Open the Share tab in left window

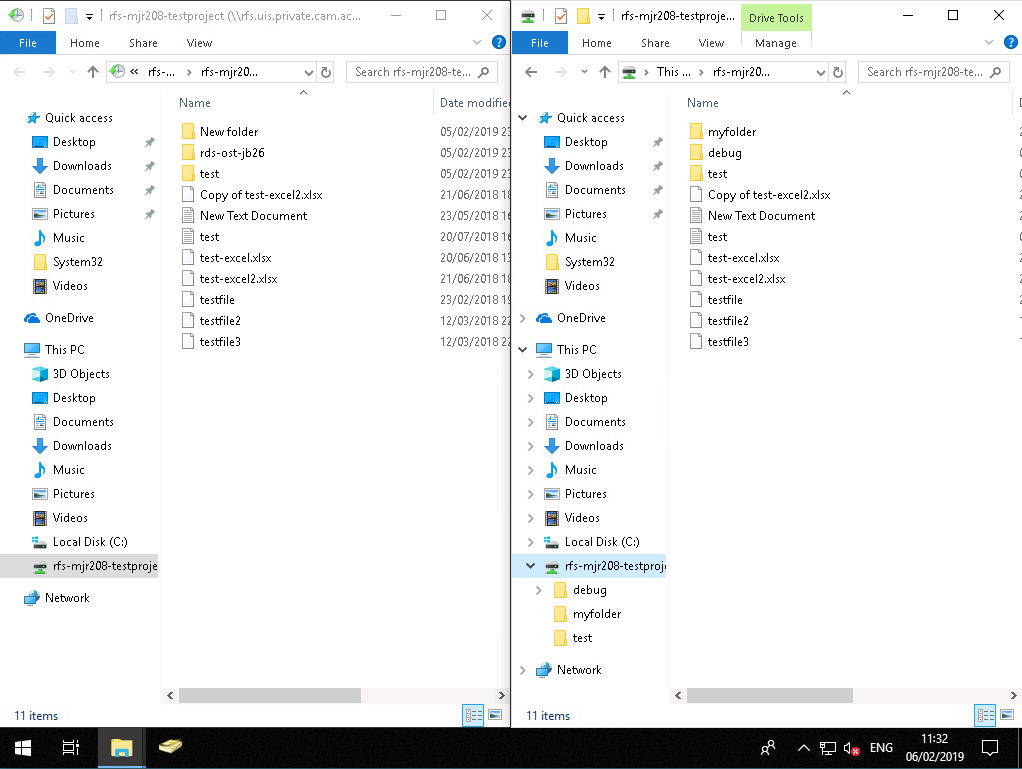pos(143,43)
